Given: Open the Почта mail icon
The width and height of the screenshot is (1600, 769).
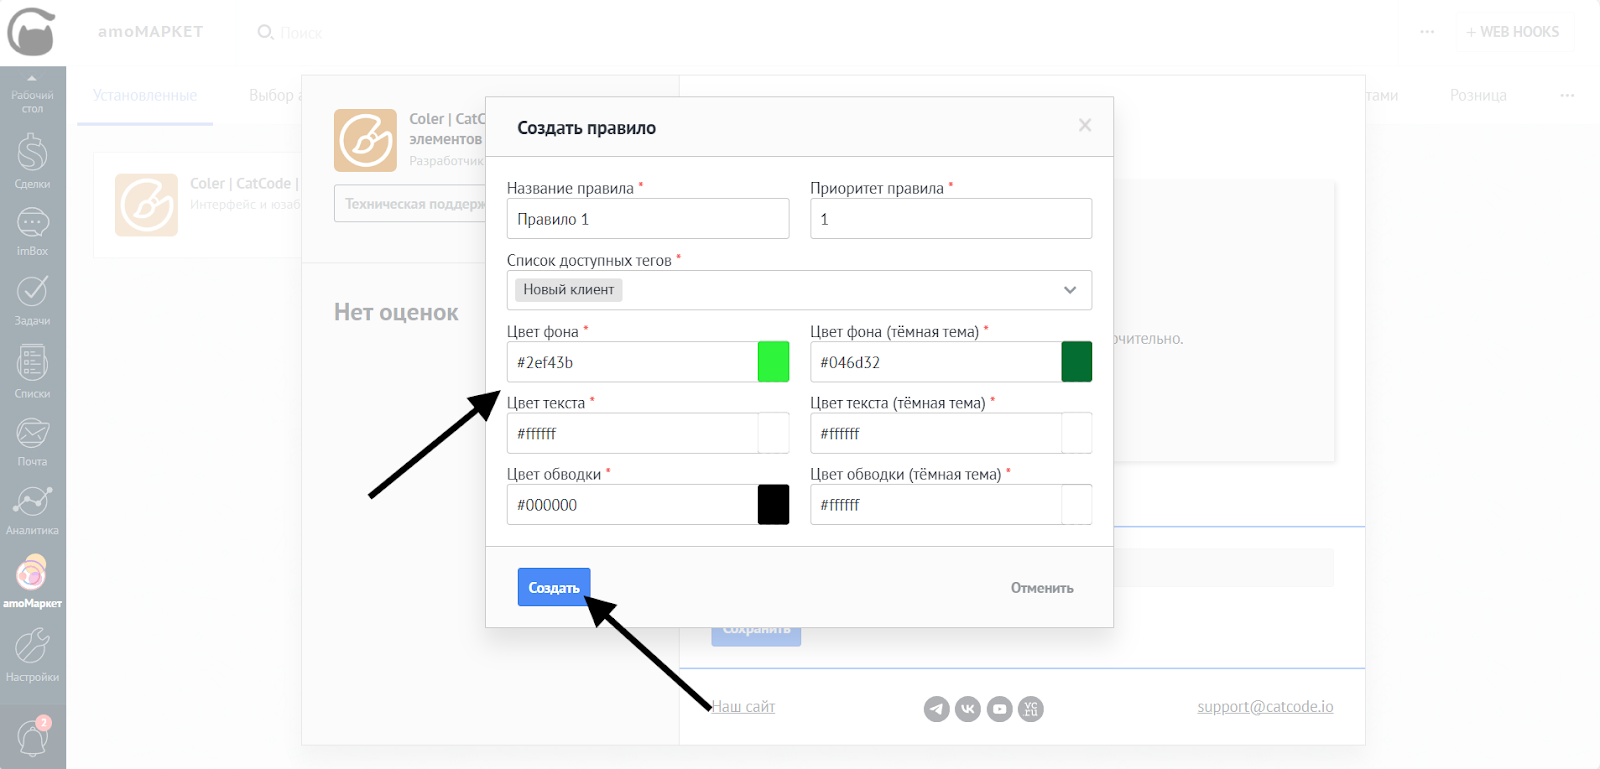Looking at the screenshot, I should (x=32, y=439).
